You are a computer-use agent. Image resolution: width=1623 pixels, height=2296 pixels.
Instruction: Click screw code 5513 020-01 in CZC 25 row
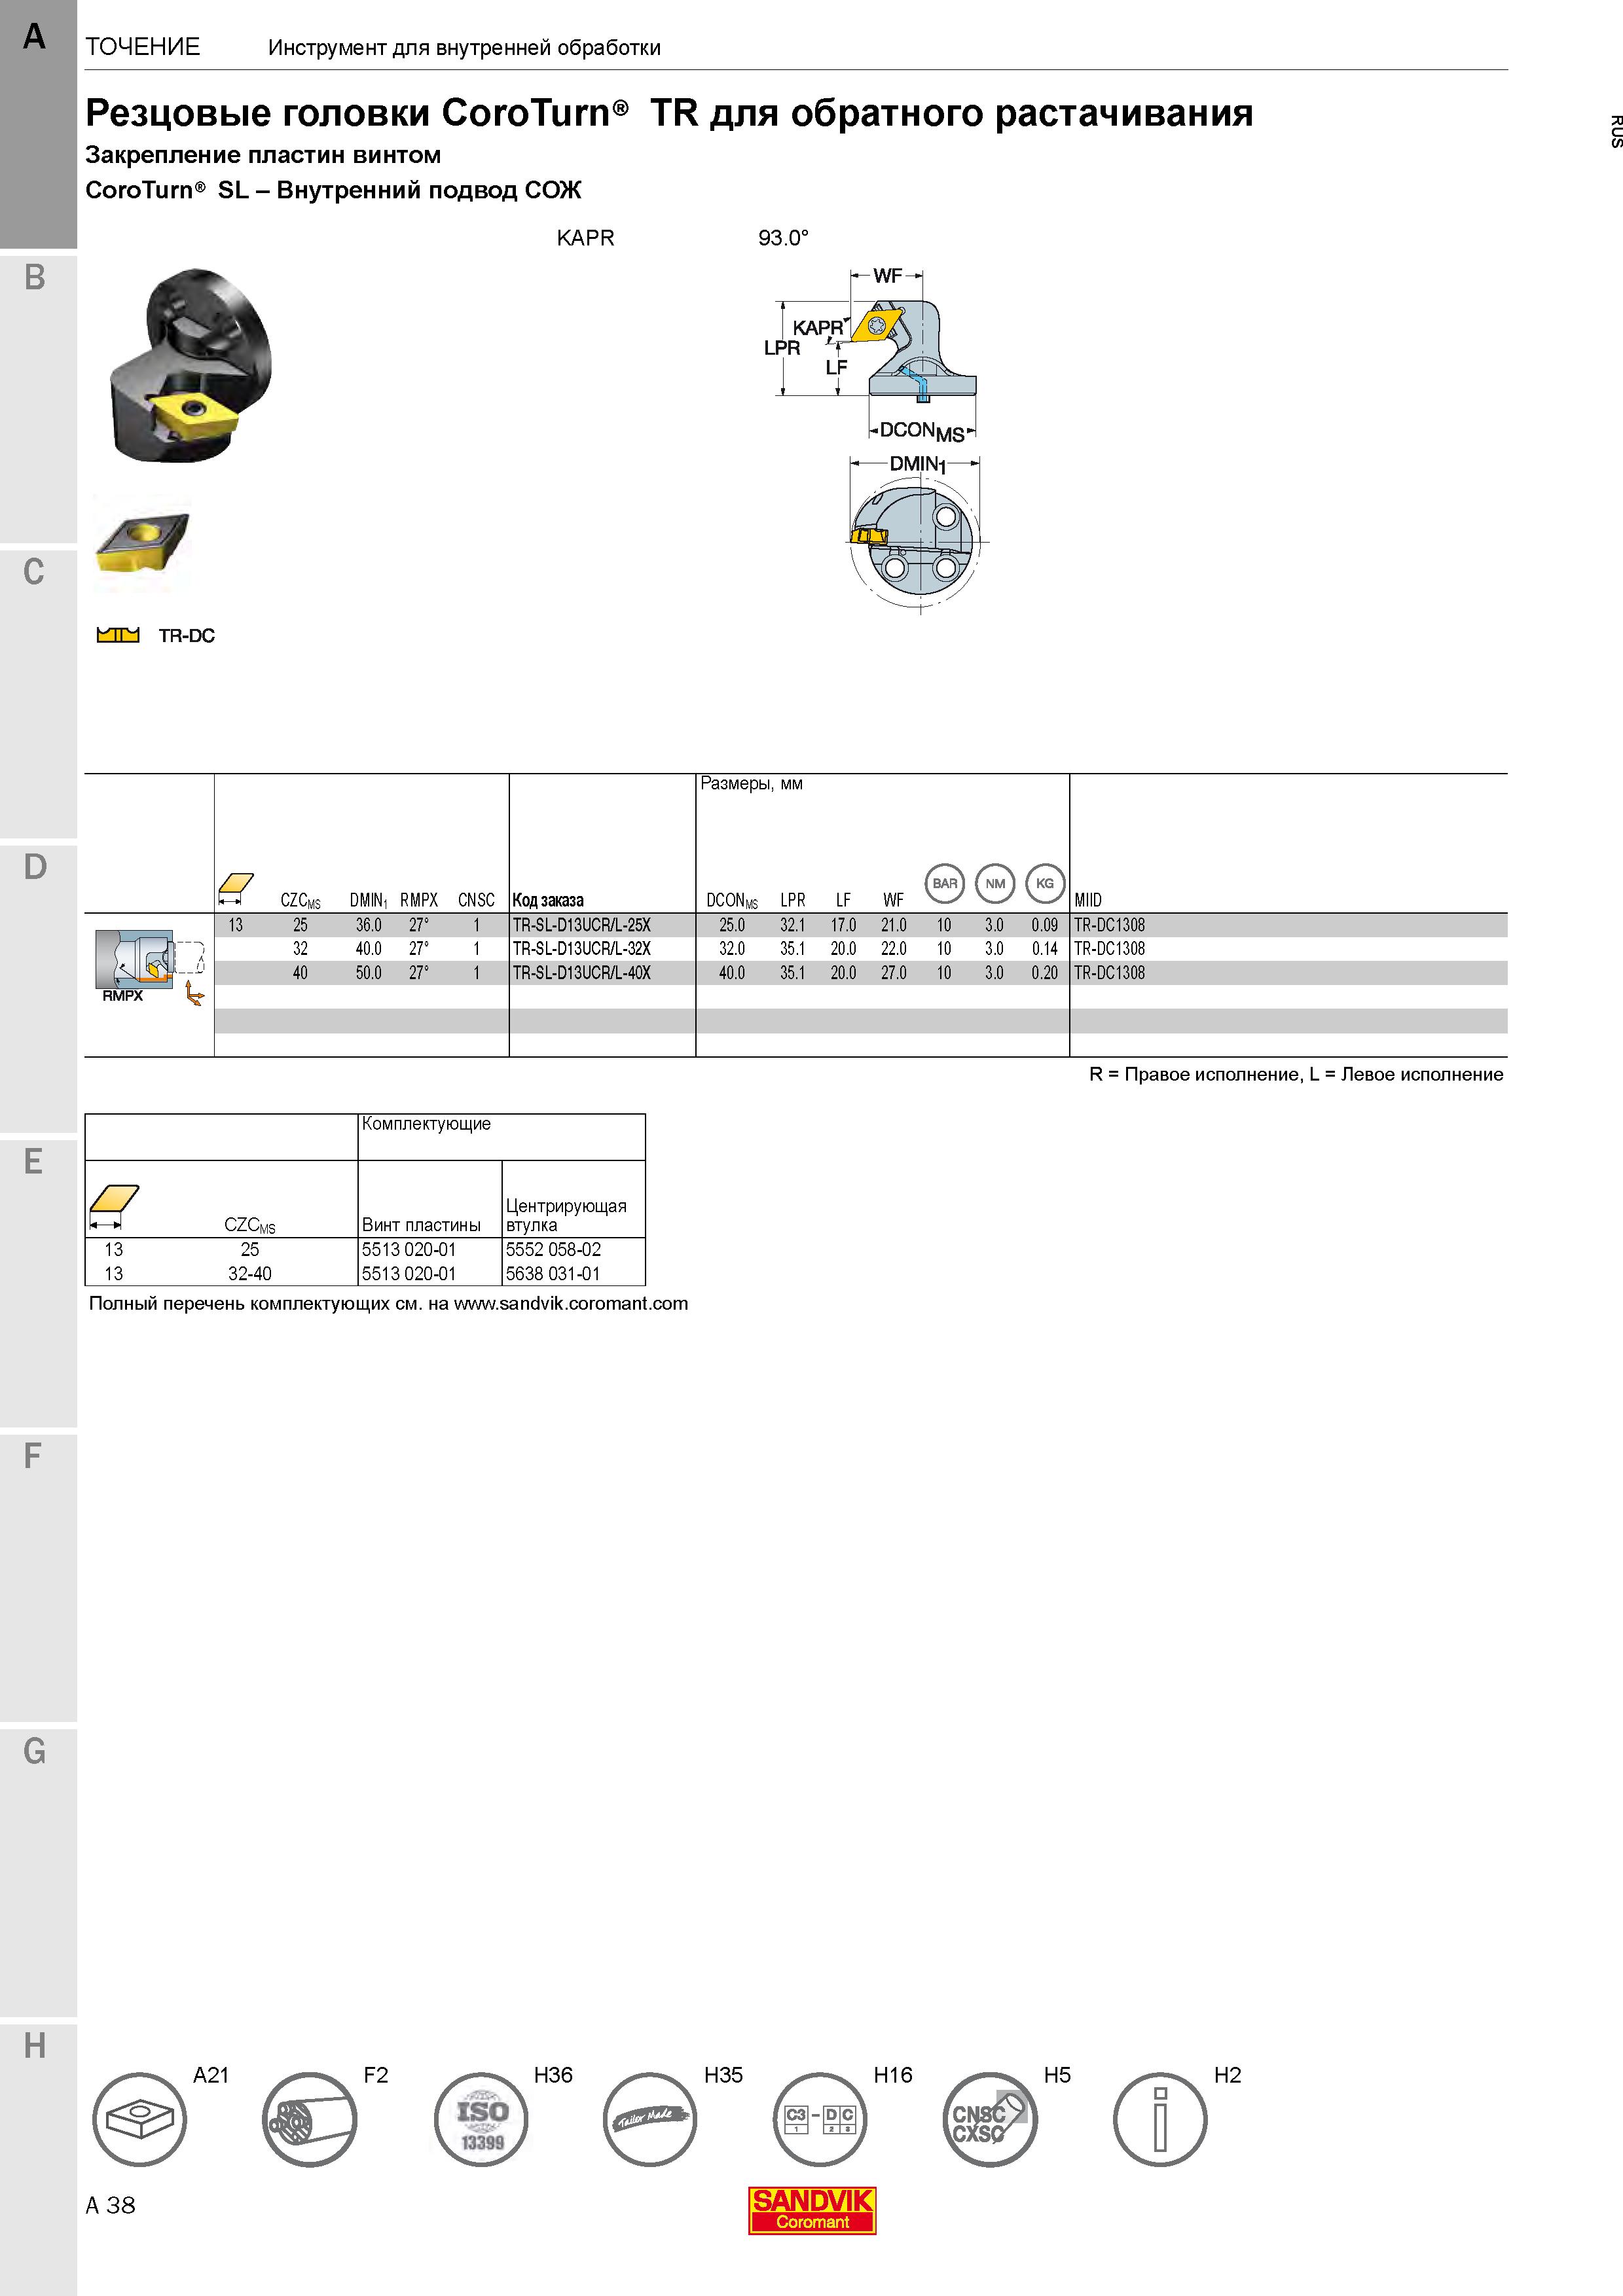click(x=409, y=1250)
